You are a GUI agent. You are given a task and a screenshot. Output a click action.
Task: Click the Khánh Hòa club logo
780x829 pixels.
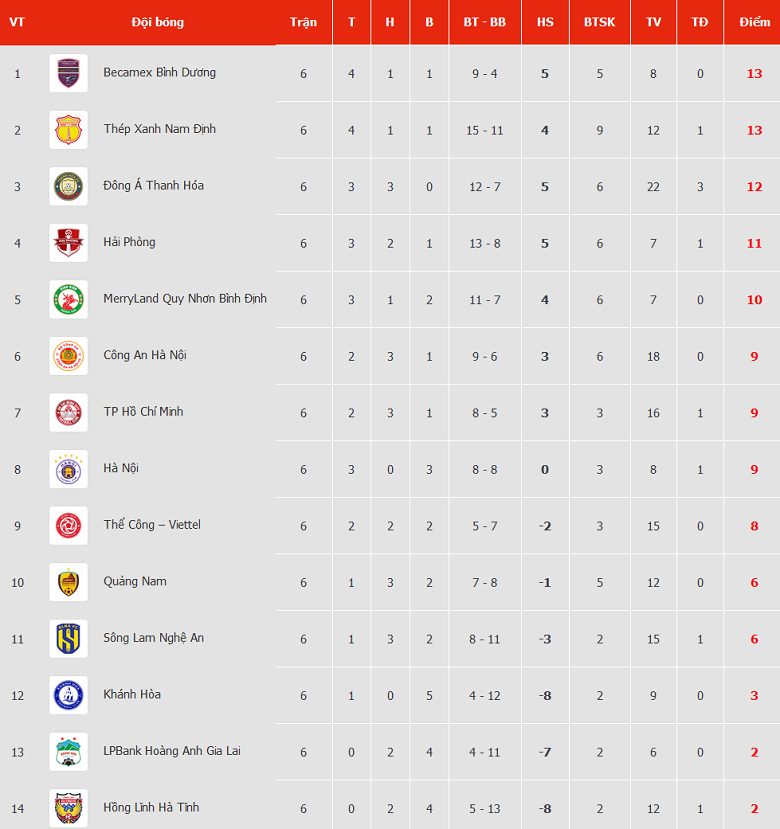pyautogui.click(x=69, y=695)
